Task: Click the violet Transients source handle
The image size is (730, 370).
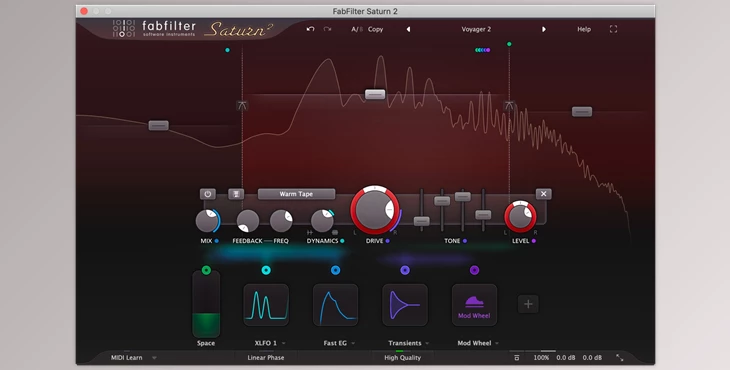Action: [x=405, y=270]
